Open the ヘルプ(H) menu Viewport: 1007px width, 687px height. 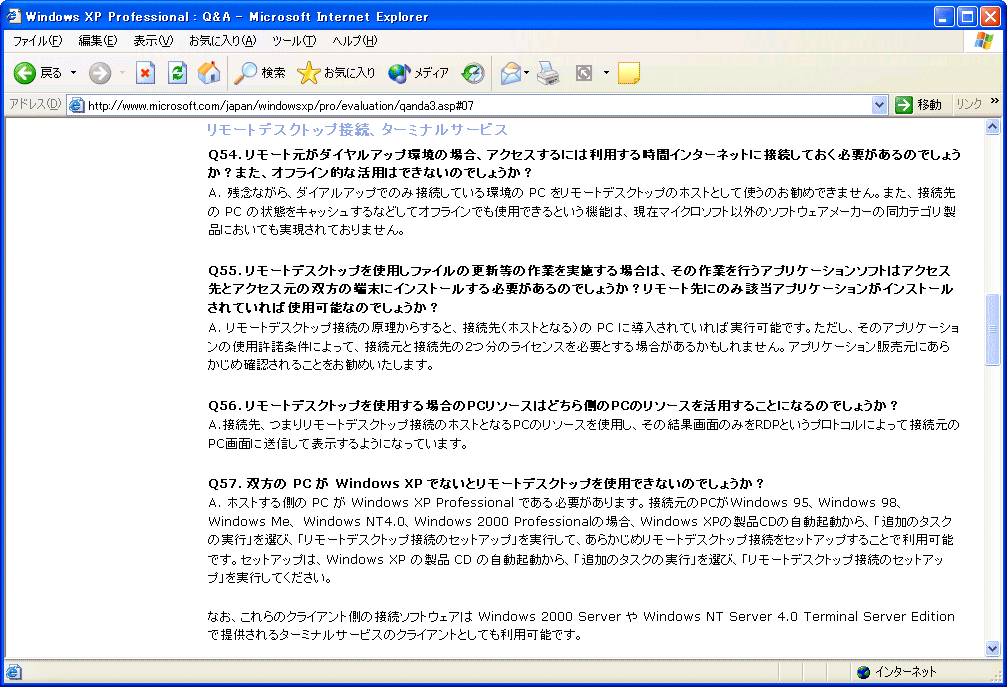click(x=355, y=41)
